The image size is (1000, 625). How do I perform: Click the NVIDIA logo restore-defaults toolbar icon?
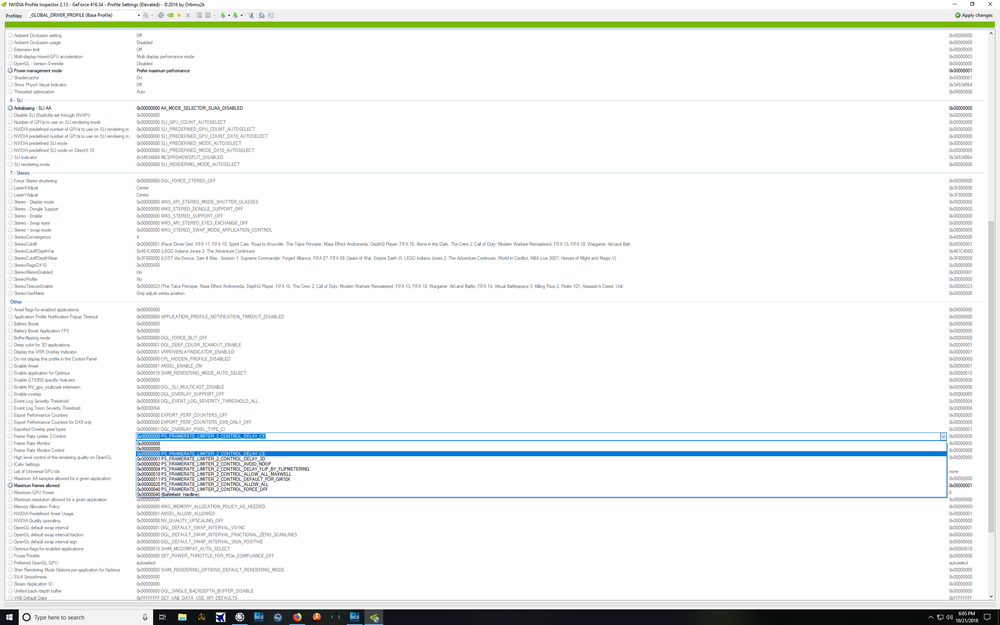[x=170, y=15]
